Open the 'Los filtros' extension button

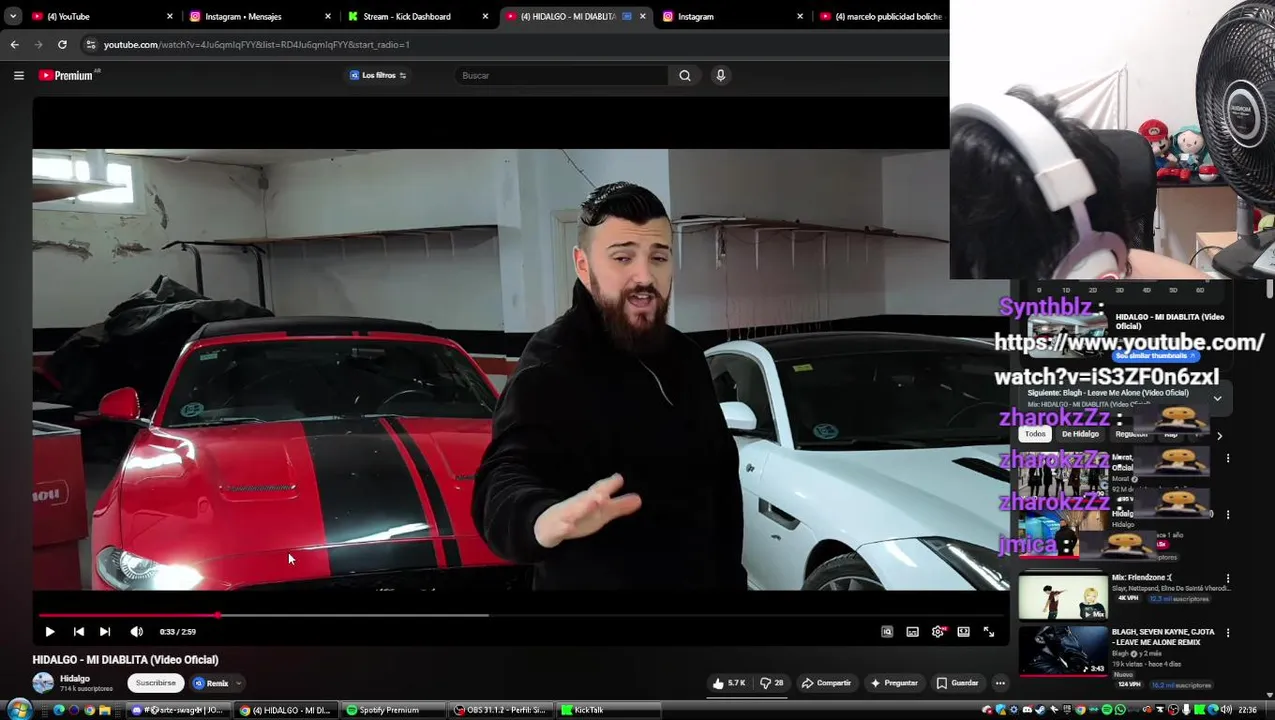tap(378, 75)
